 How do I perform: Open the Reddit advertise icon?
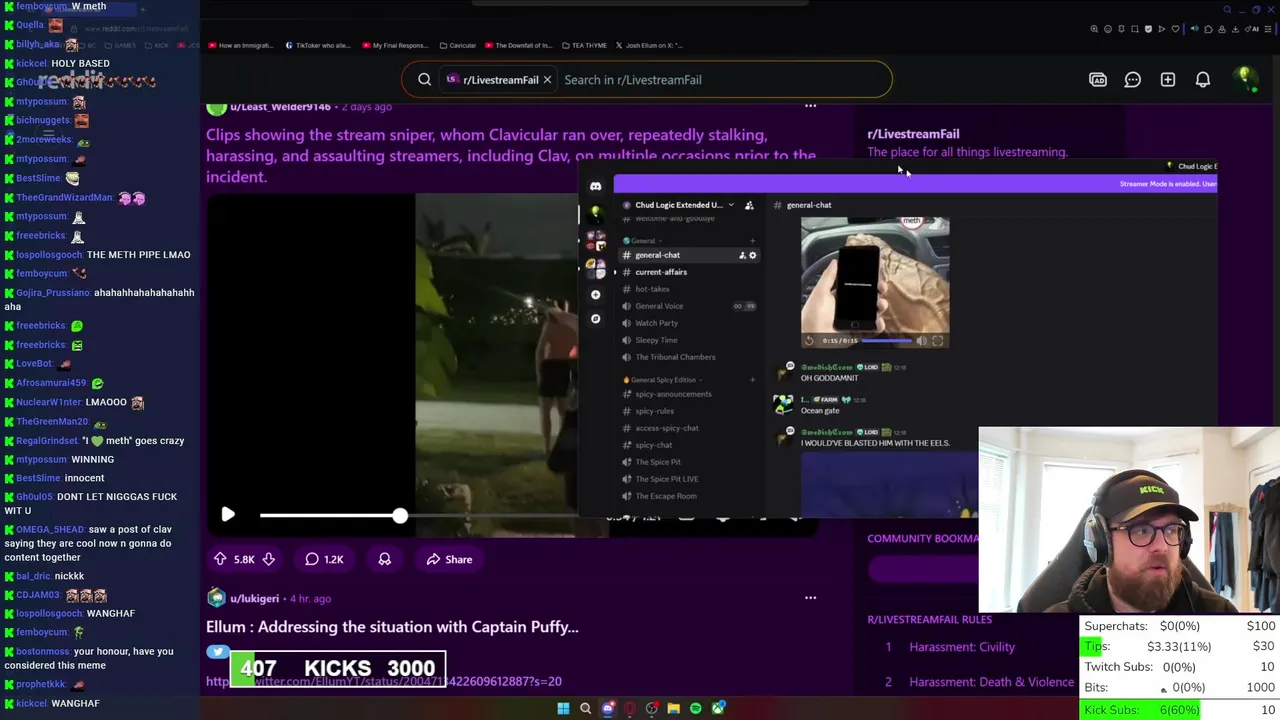point(1098,80)
